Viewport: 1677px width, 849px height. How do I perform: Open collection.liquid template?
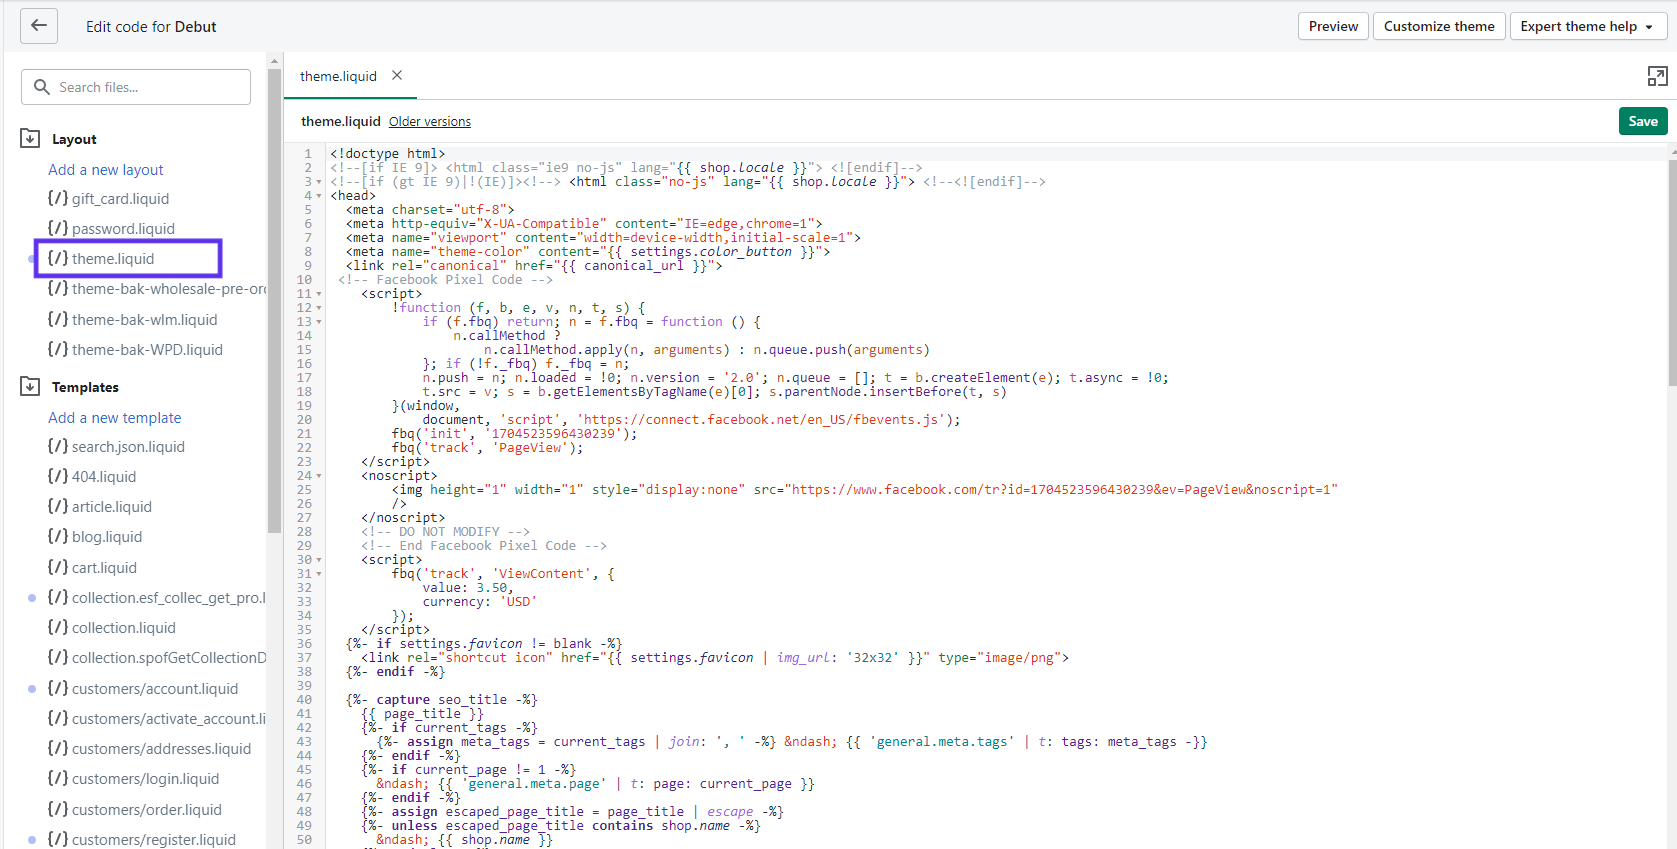tap(111, 628)
